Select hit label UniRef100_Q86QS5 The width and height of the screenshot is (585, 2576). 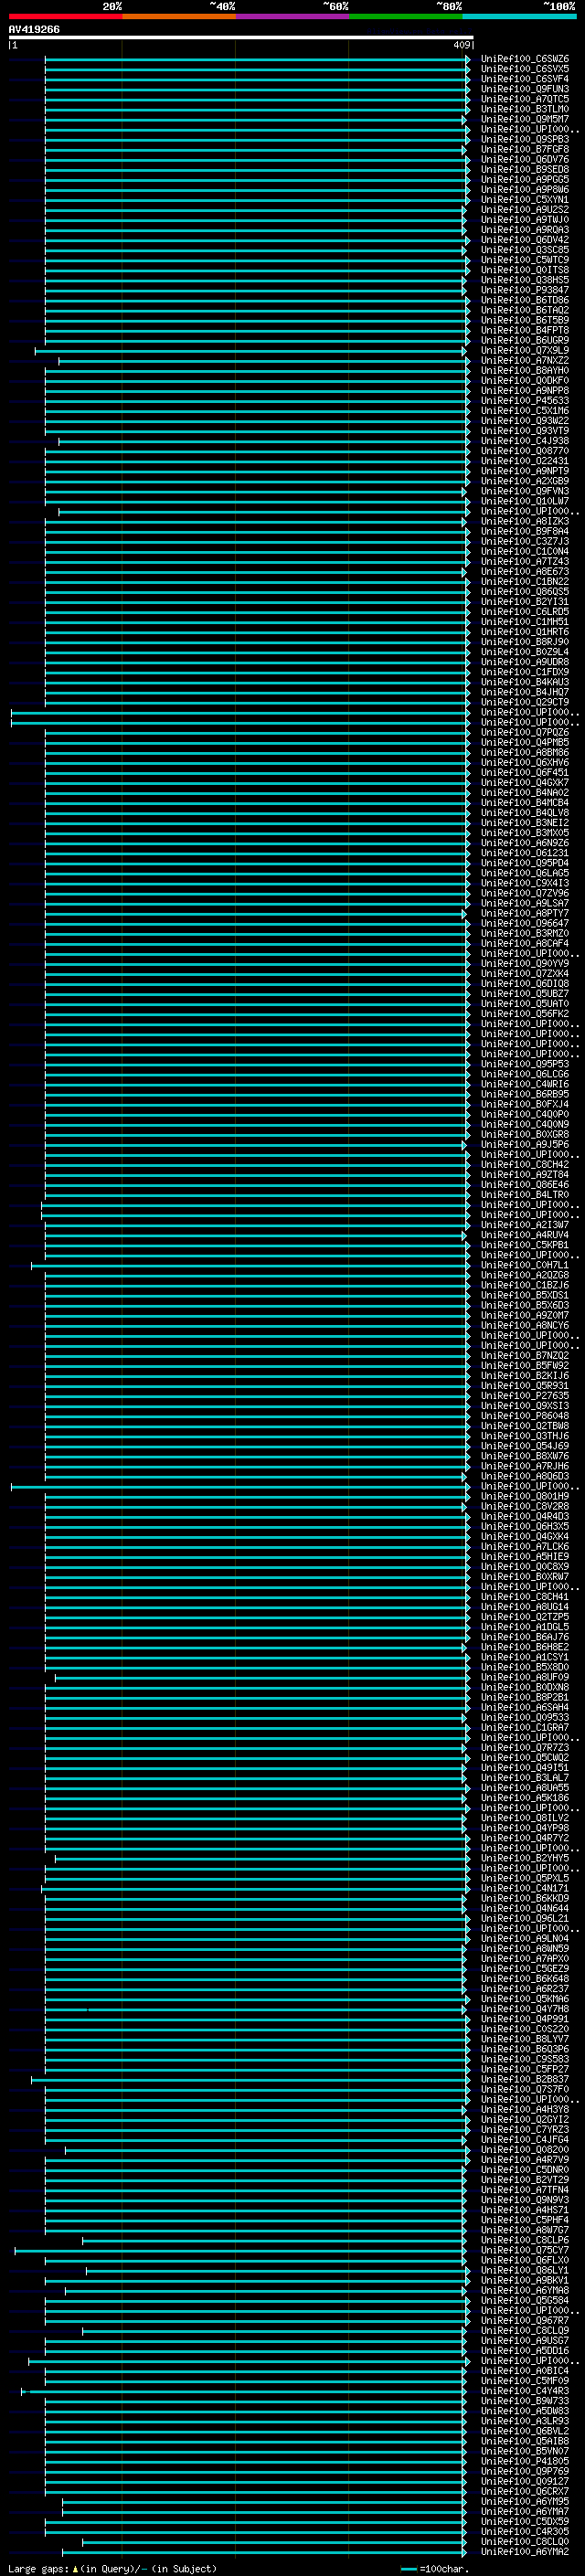click(525, 591)
